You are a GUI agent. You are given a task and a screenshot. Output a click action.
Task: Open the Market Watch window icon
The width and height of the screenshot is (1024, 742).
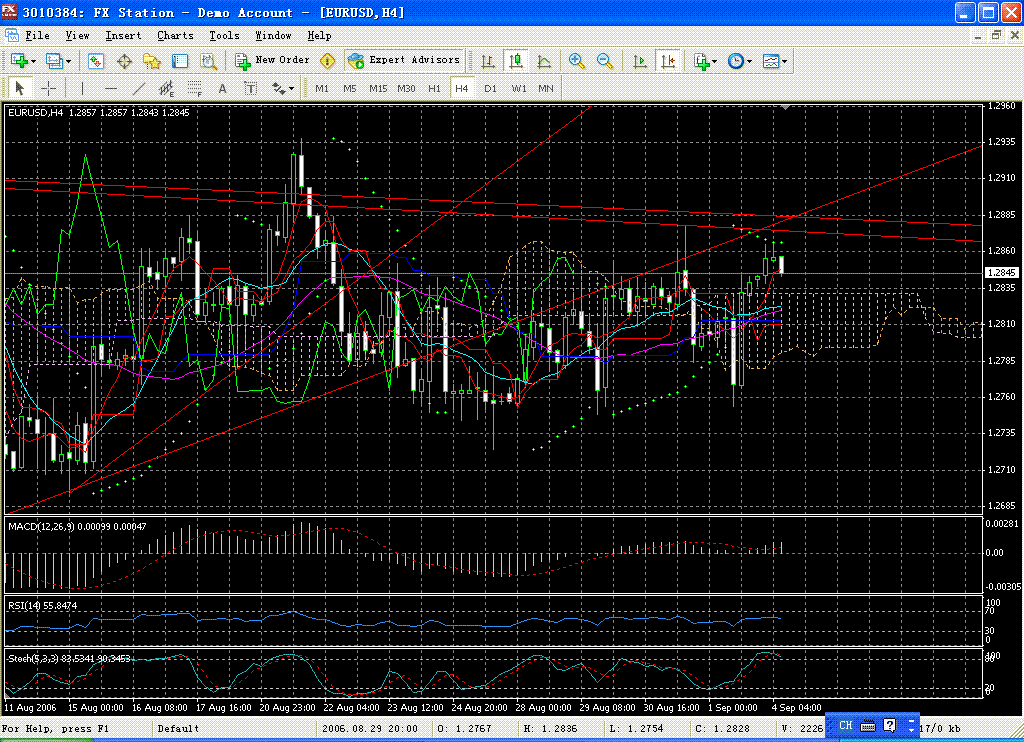[96, 61]
